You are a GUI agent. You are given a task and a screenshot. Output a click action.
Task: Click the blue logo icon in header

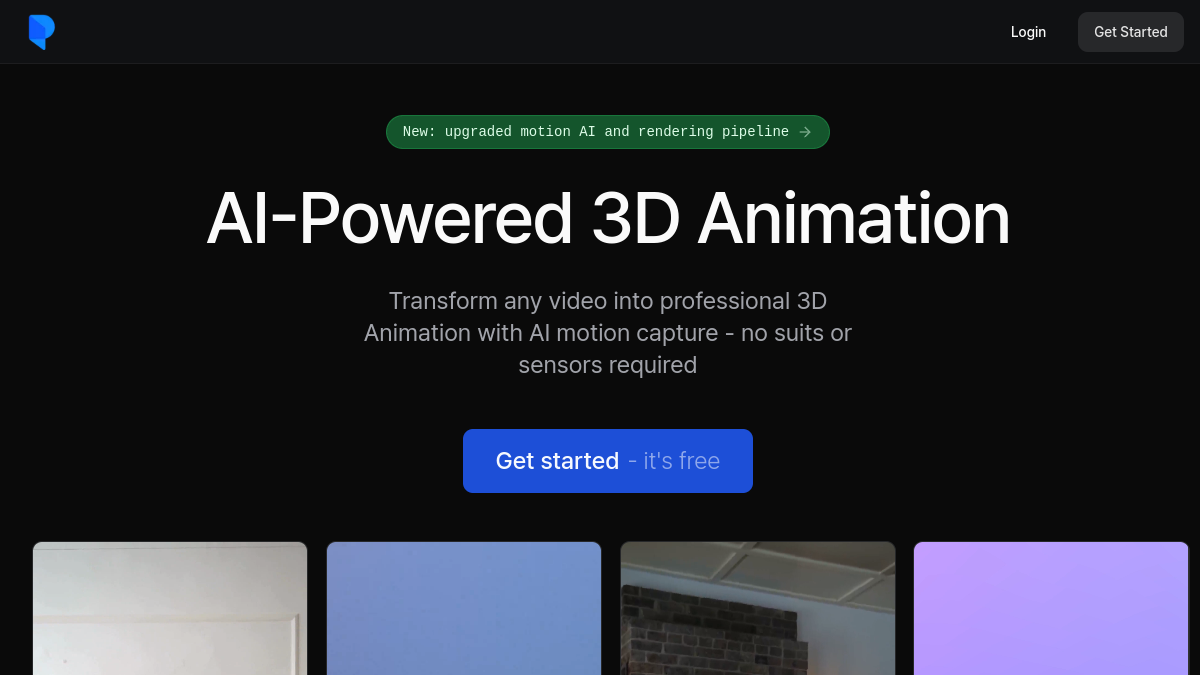41,32
